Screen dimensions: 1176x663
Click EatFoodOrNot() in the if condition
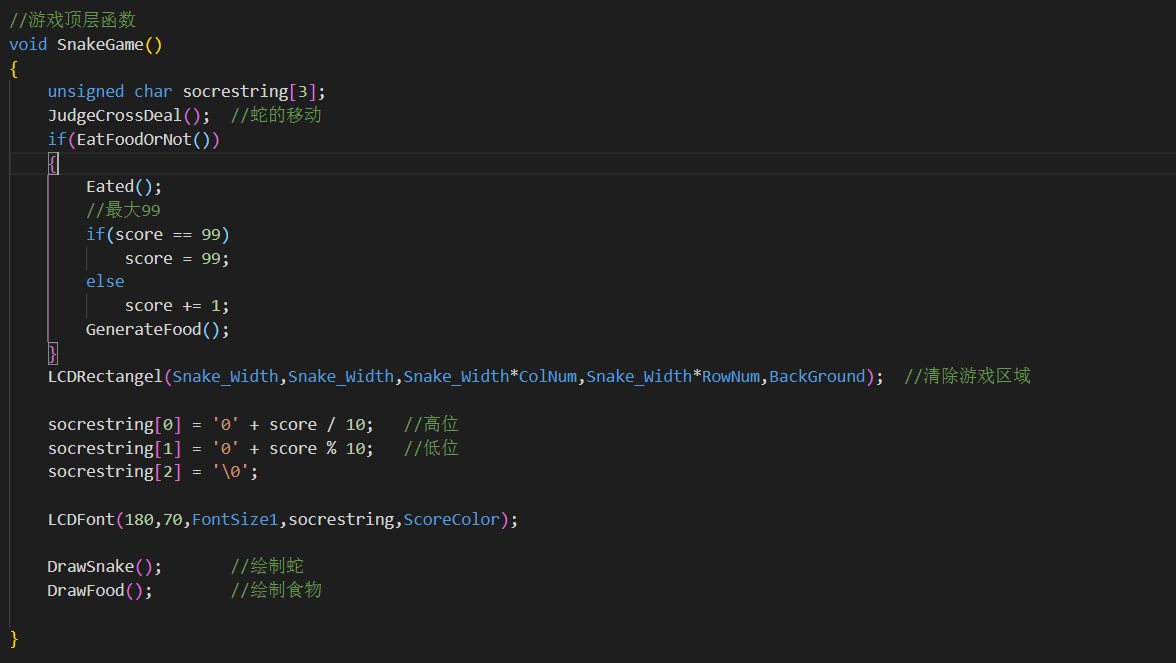143,140
